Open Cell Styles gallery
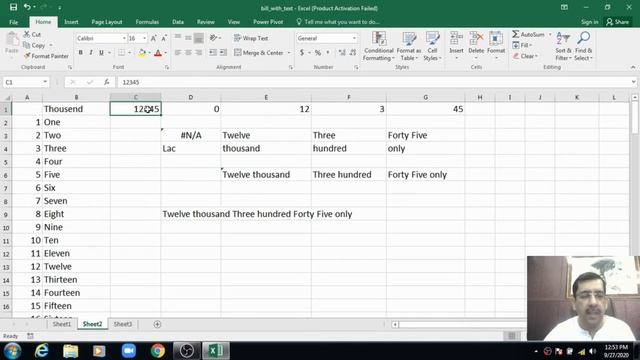 point(432,46)
